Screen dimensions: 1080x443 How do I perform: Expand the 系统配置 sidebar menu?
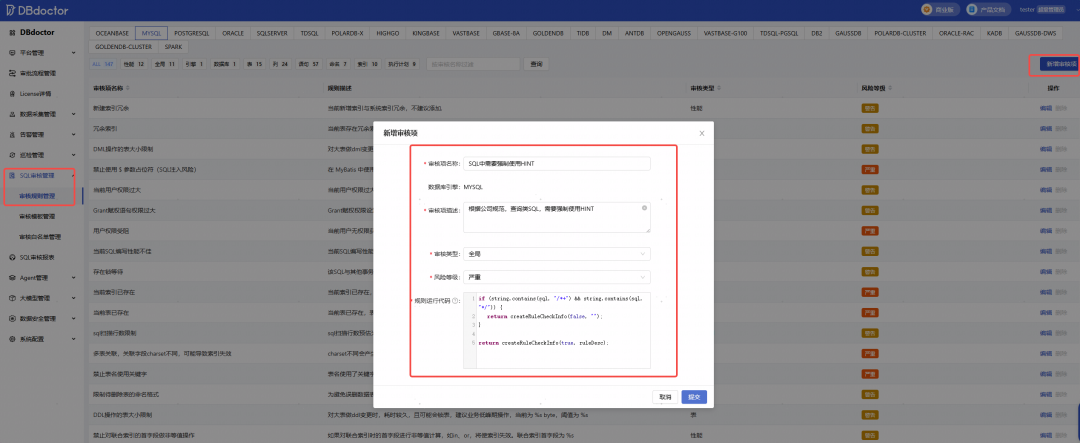74,339
